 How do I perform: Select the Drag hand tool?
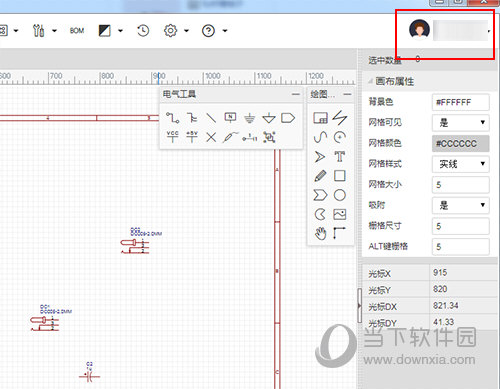pyautogui.click(x=320, y=233)
